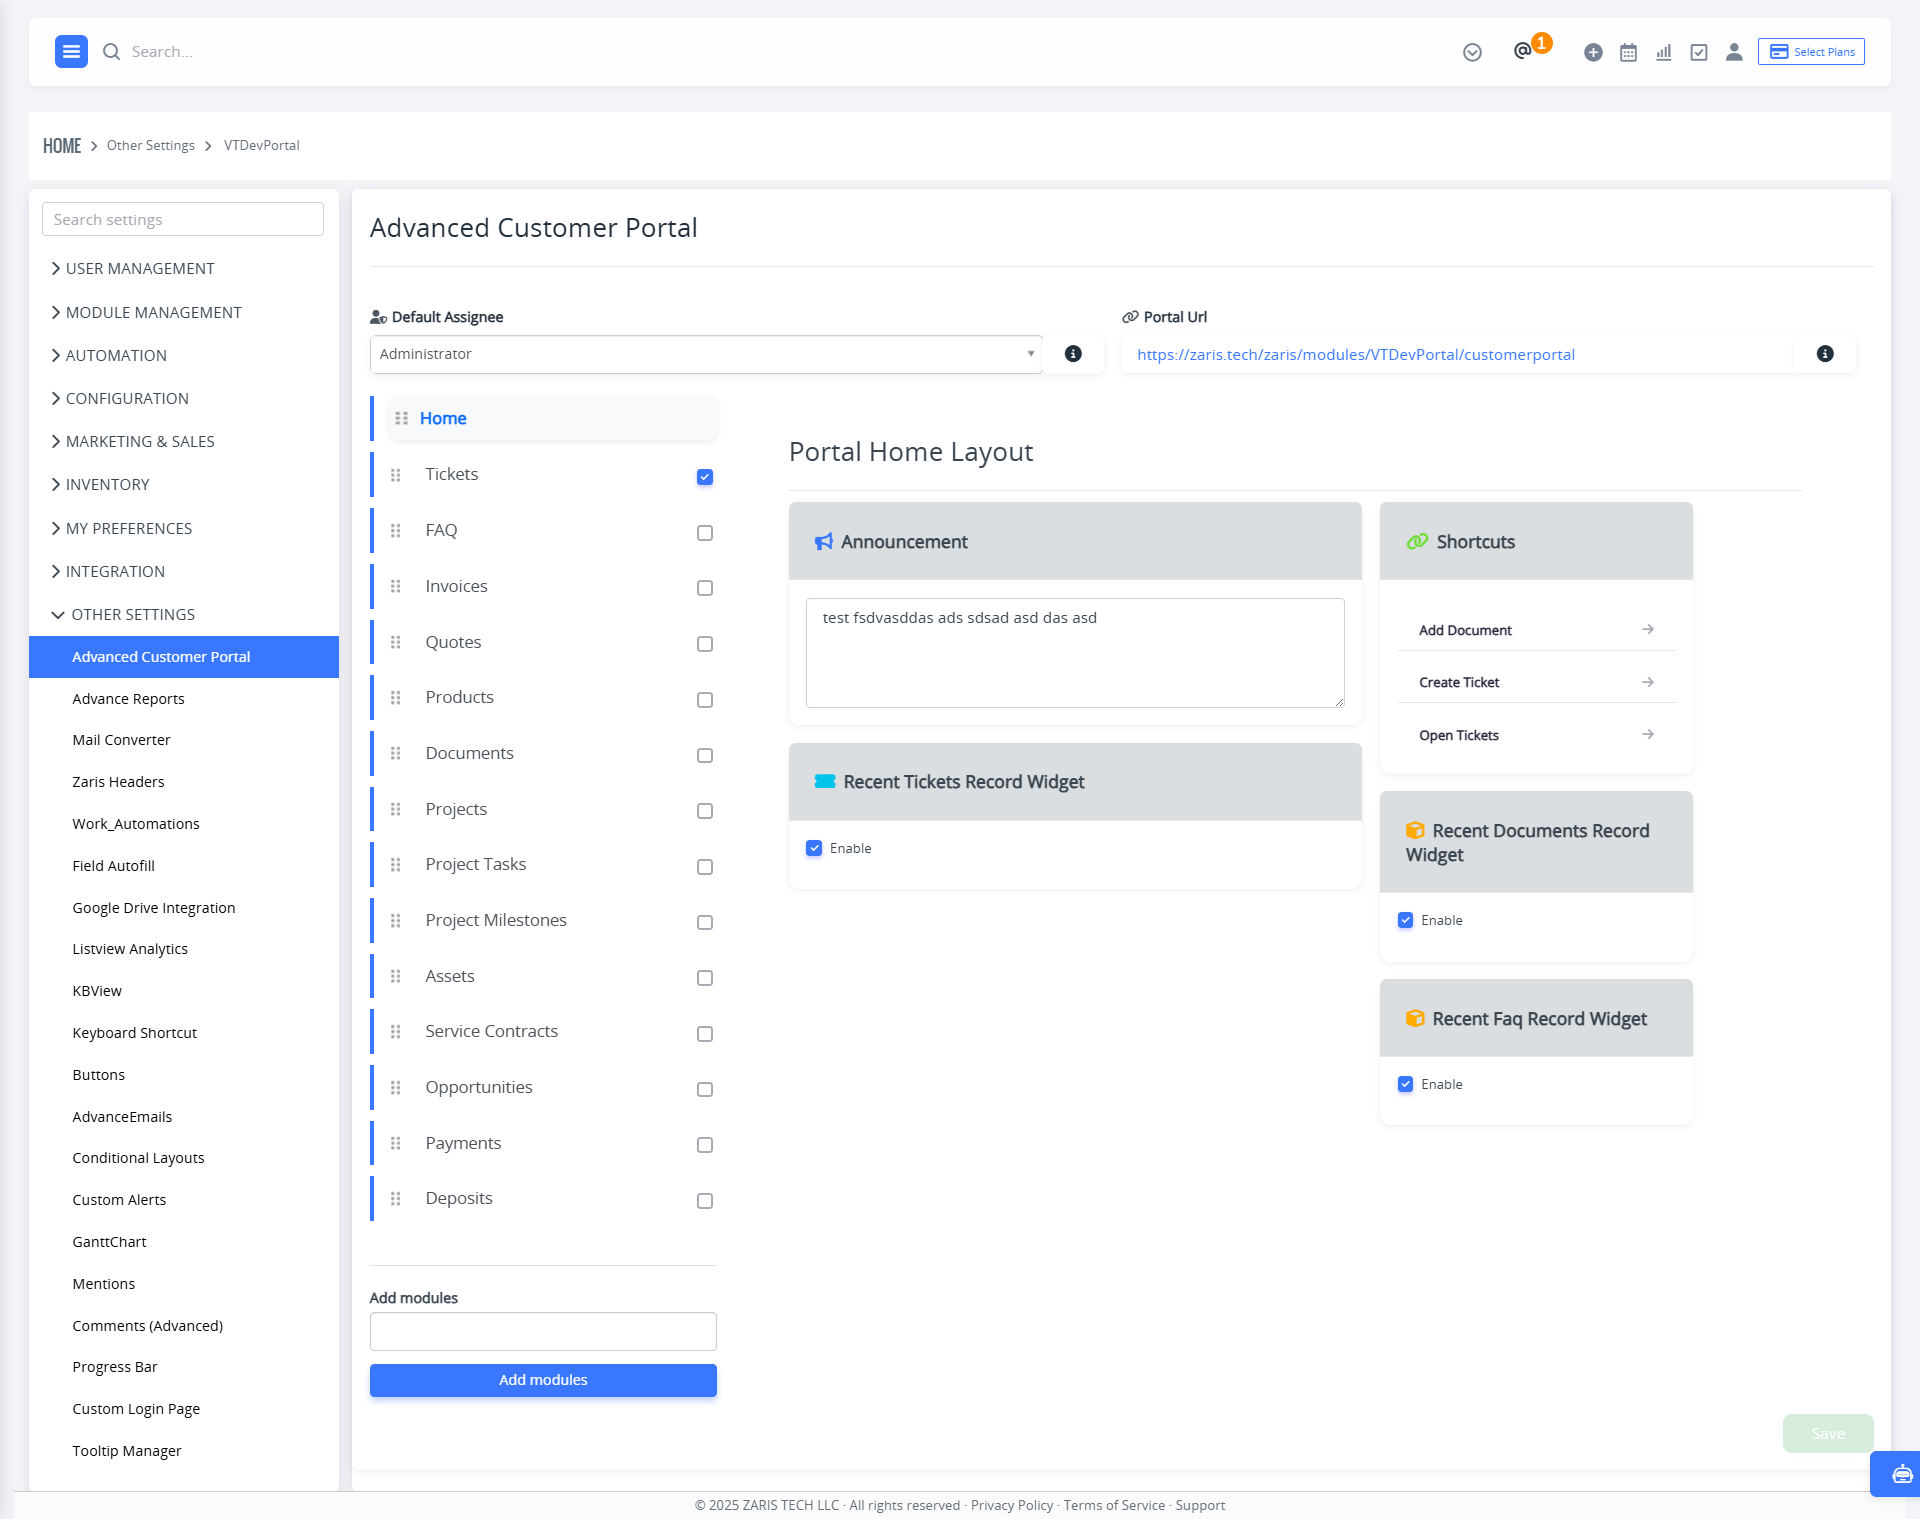Image resolution: width=1920 pixels, height=1519 pixels.
Task: Expand AUTOMATION section
Action: coord(109,356)
